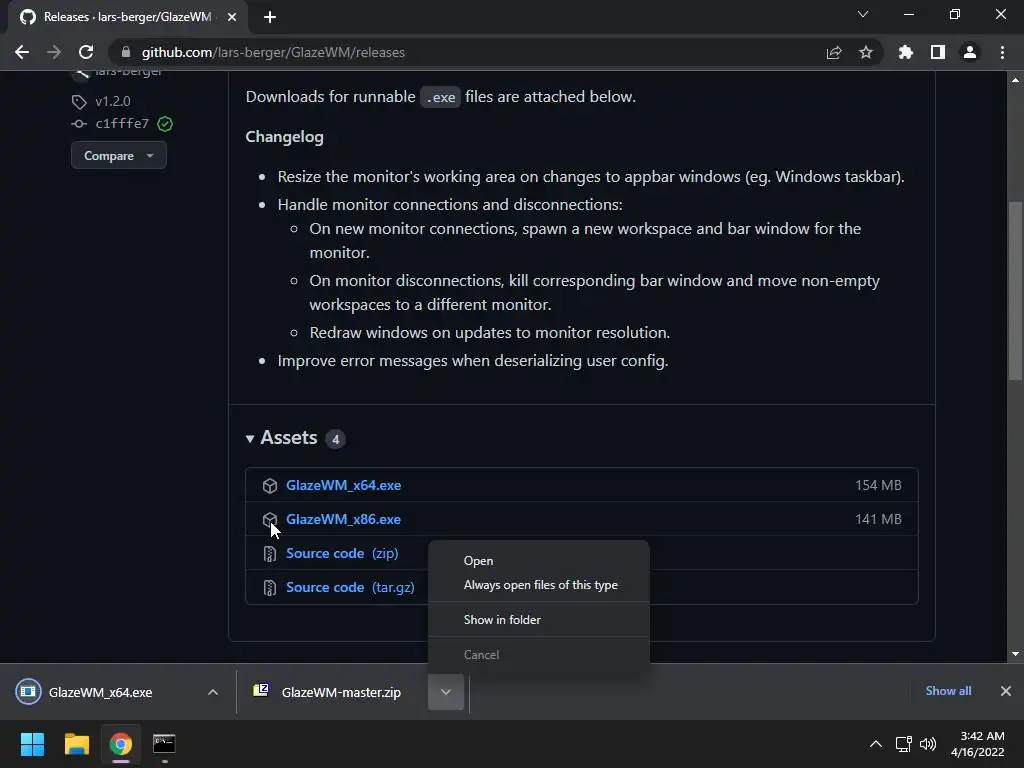Open File Explorer from the taskbar
The width and height of the screenshot is (1024, 768).
point(76,744)
